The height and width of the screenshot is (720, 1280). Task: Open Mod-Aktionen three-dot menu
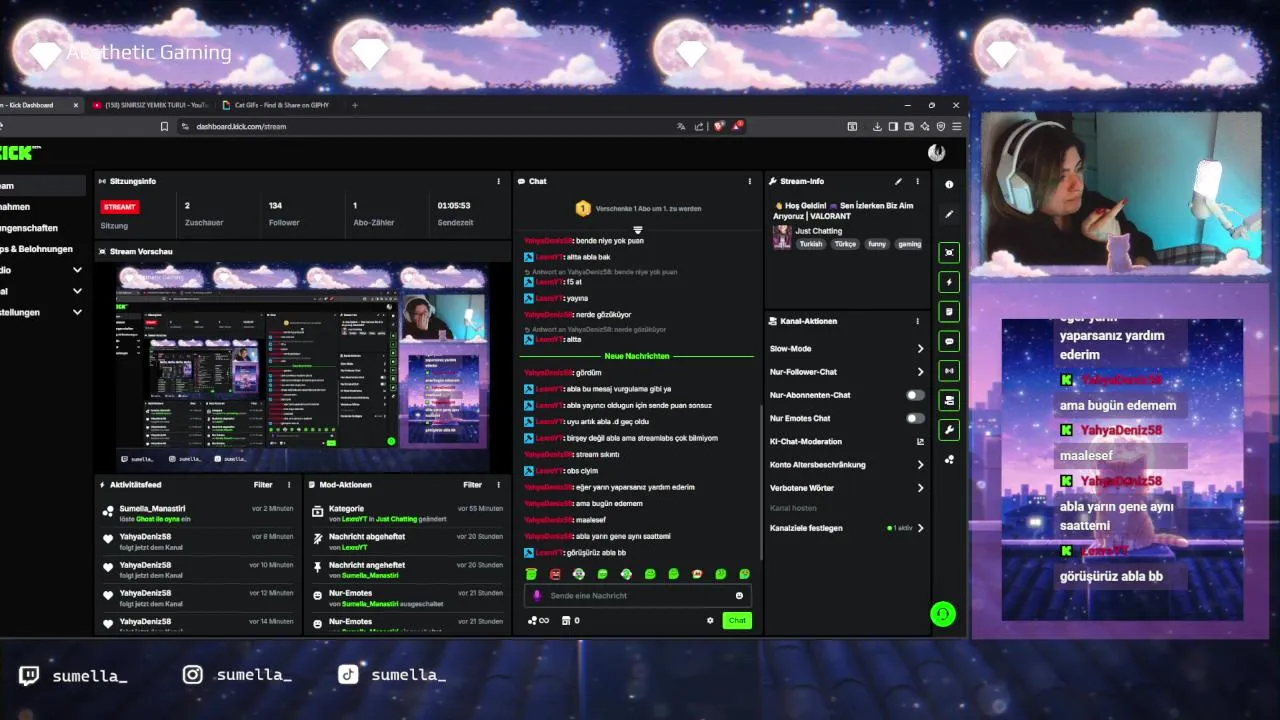[498, 485]
